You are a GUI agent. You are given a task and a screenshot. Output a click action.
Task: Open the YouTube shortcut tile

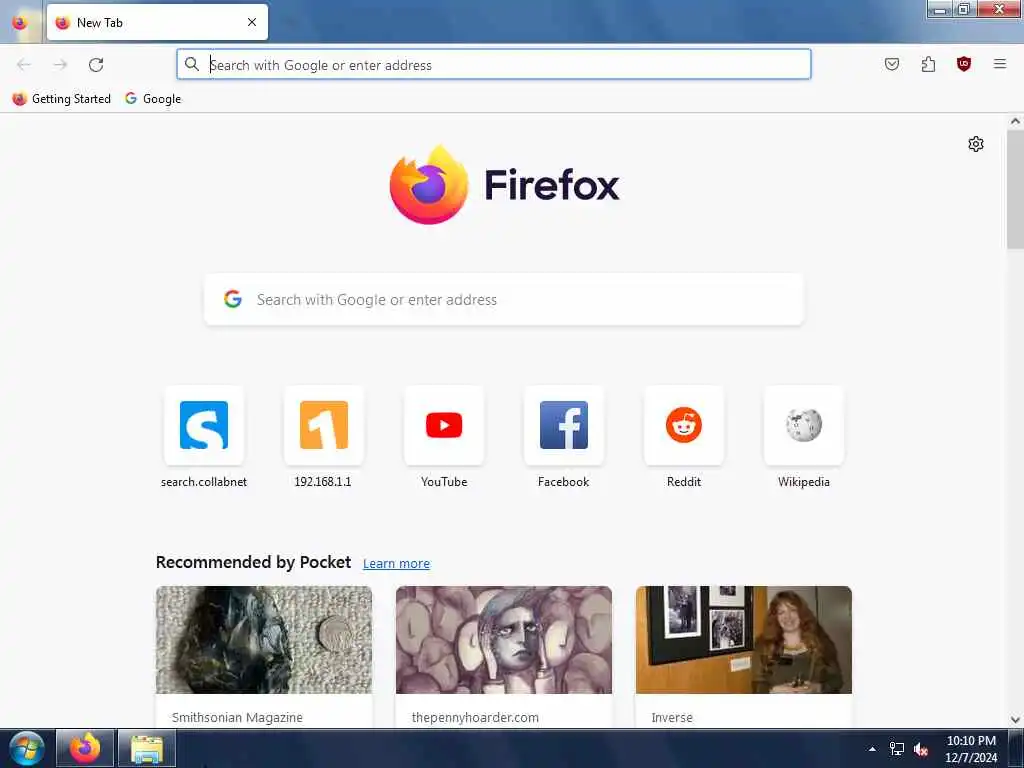(444, 425)
